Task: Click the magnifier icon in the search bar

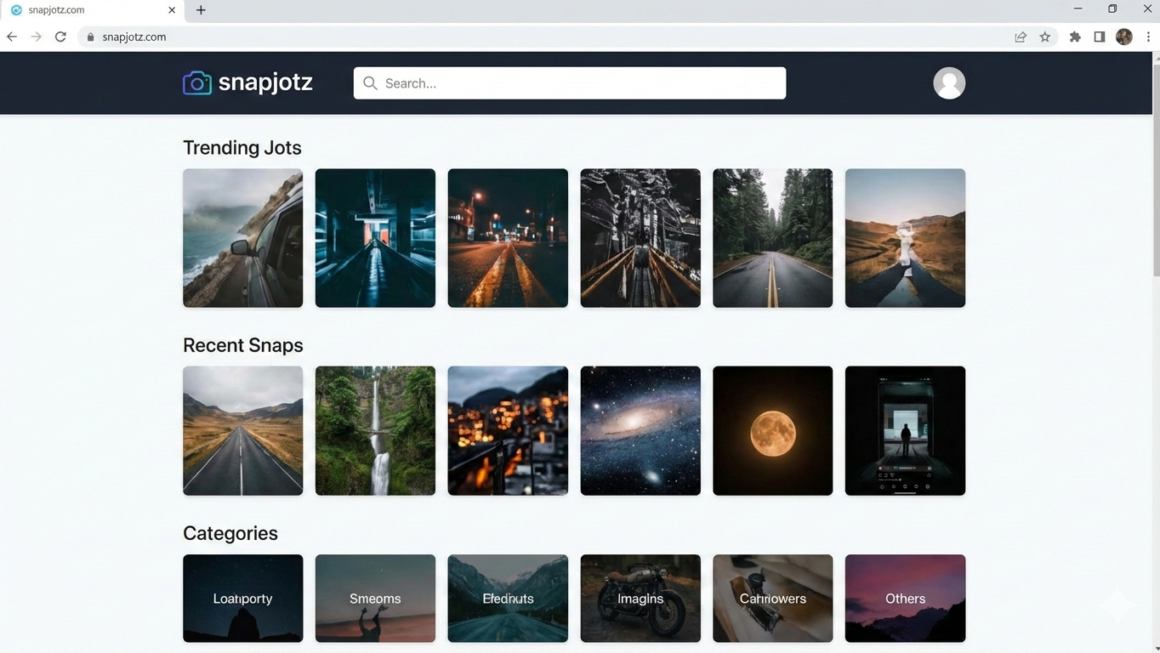Action: pyautogui.click(x=370, y=83)
